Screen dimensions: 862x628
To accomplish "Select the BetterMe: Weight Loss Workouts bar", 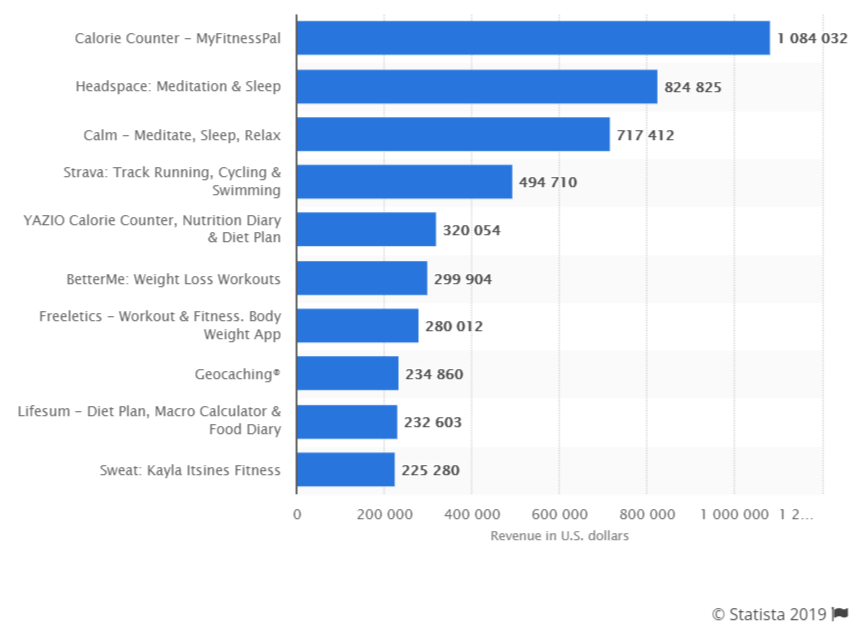I will pos(362,278).
